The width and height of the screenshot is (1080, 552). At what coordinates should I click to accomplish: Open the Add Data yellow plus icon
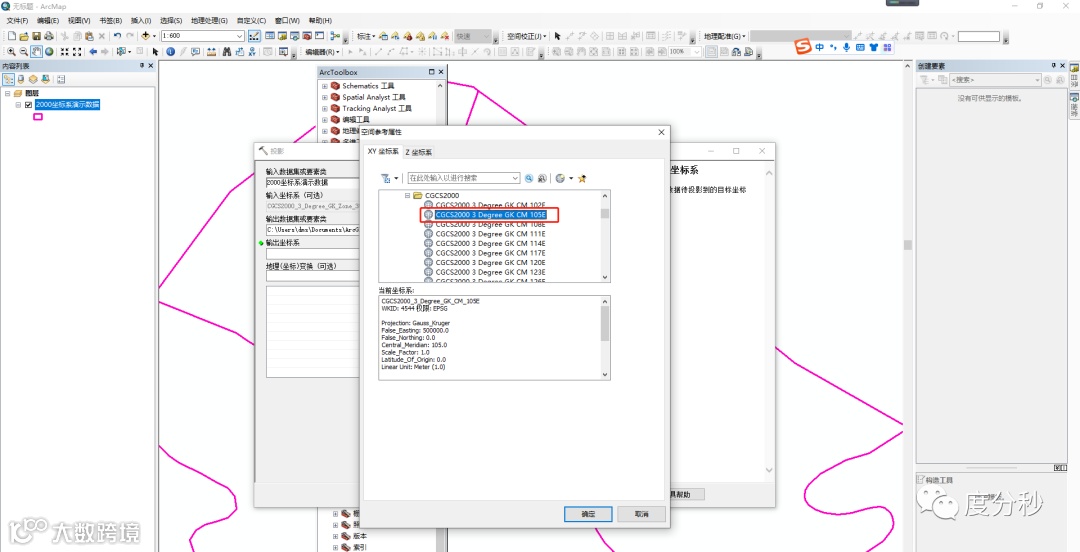[x=145, y=36]
